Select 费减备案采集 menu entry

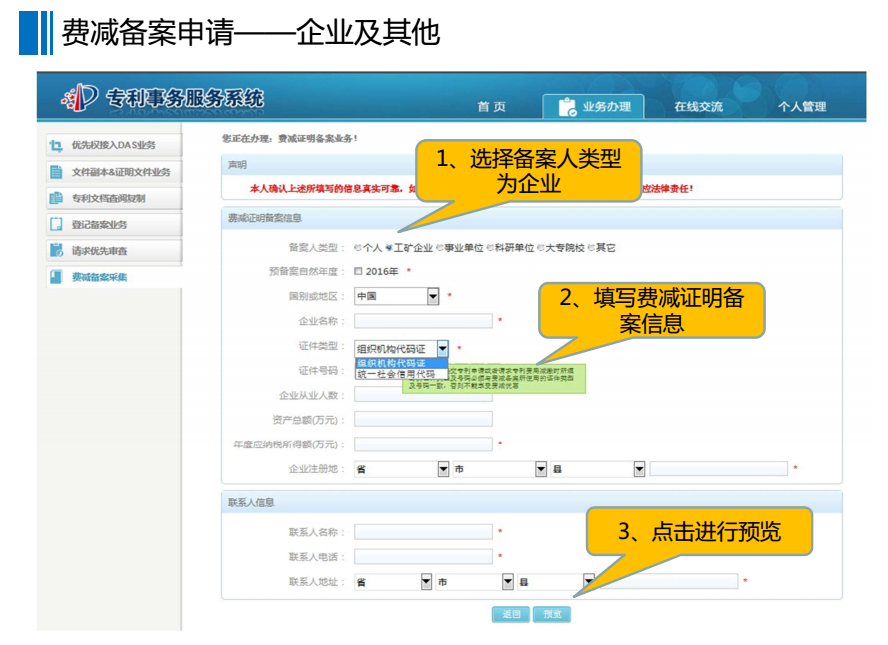(114, 277)
